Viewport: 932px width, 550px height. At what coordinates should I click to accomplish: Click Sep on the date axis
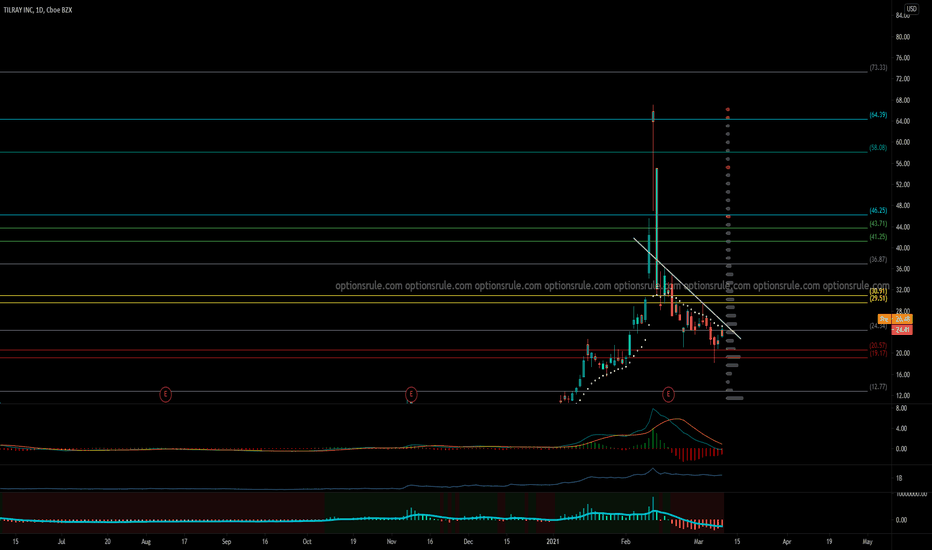tap(226, 542)
